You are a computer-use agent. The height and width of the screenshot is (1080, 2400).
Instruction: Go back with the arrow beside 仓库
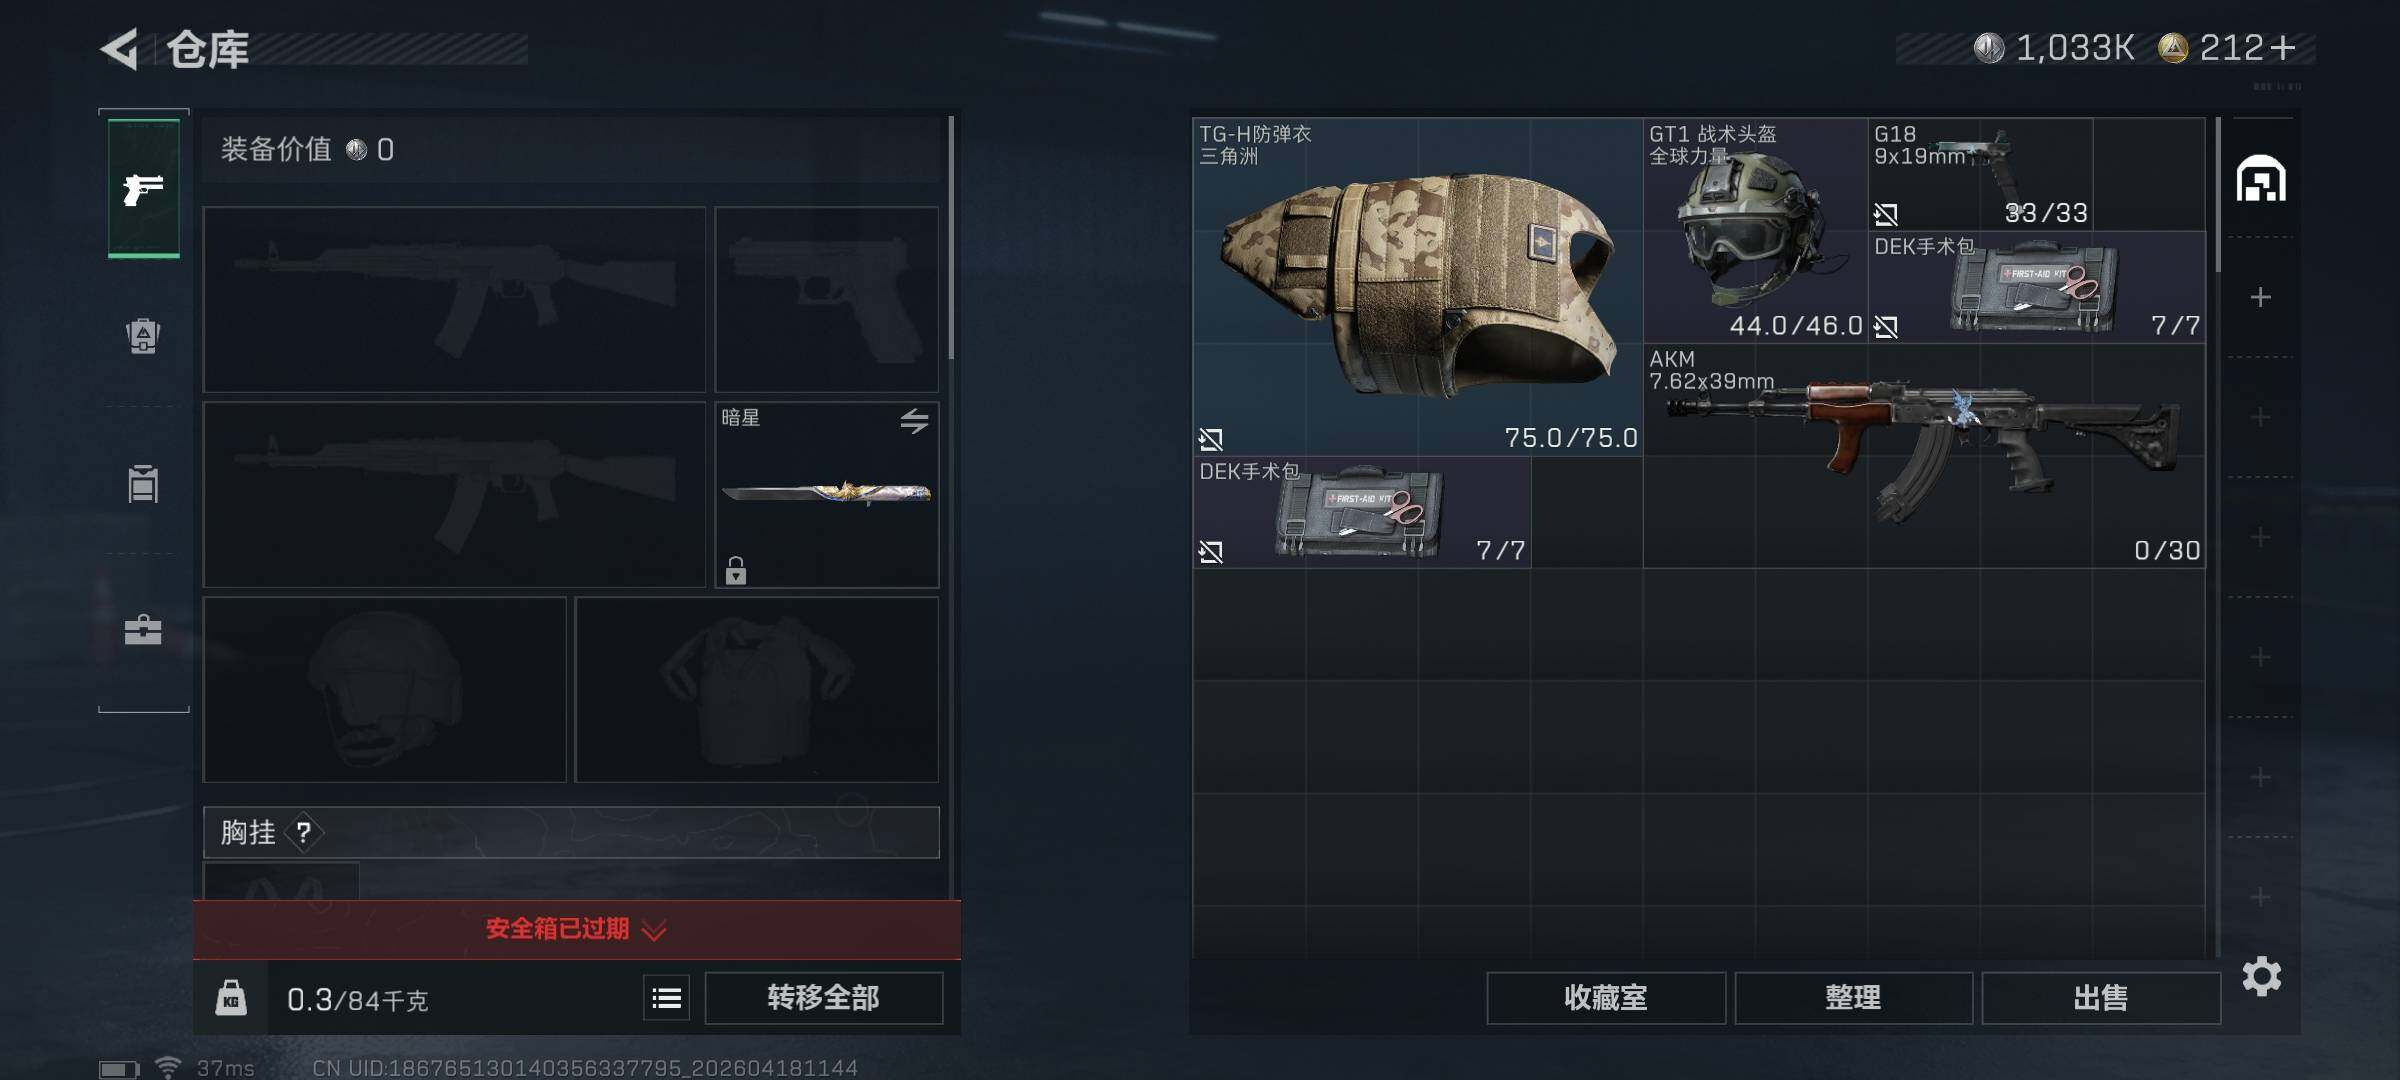pyautogui.click(x=120, y=49)
